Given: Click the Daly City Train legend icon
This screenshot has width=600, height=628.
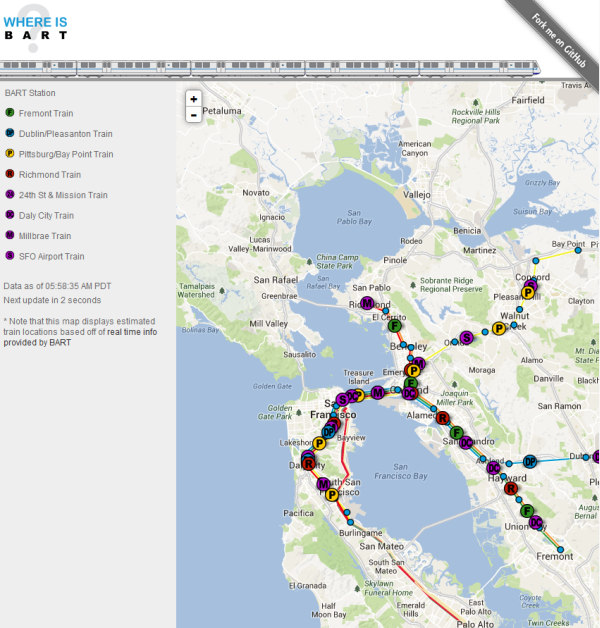Looking at the screenshot, I should click(x=10, y=215).
